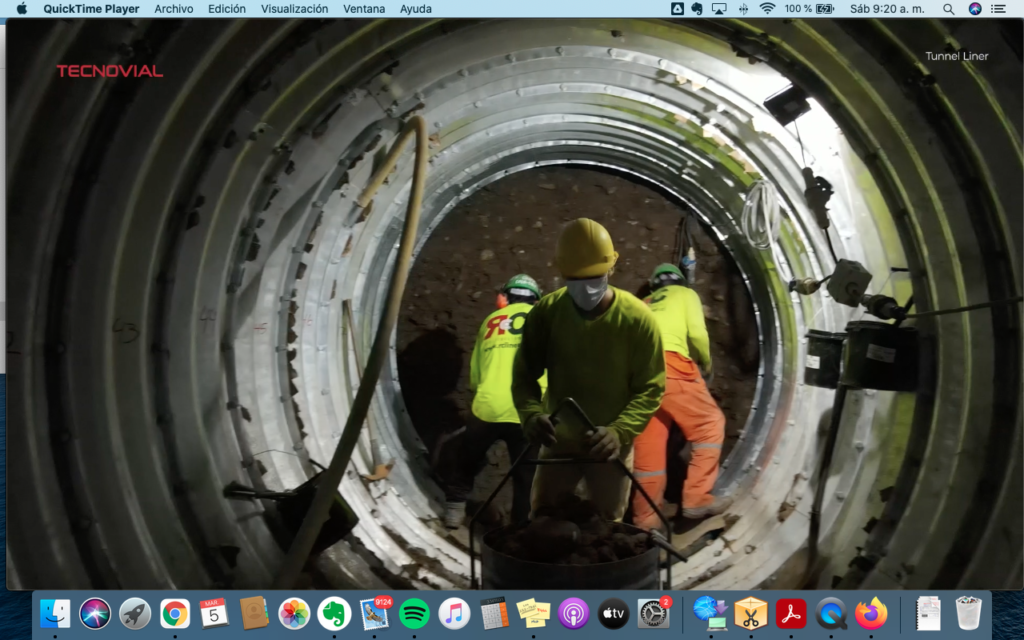
Task: Open the AirPlay display menu
Action: pyautogui.click(x=719, y=8)
